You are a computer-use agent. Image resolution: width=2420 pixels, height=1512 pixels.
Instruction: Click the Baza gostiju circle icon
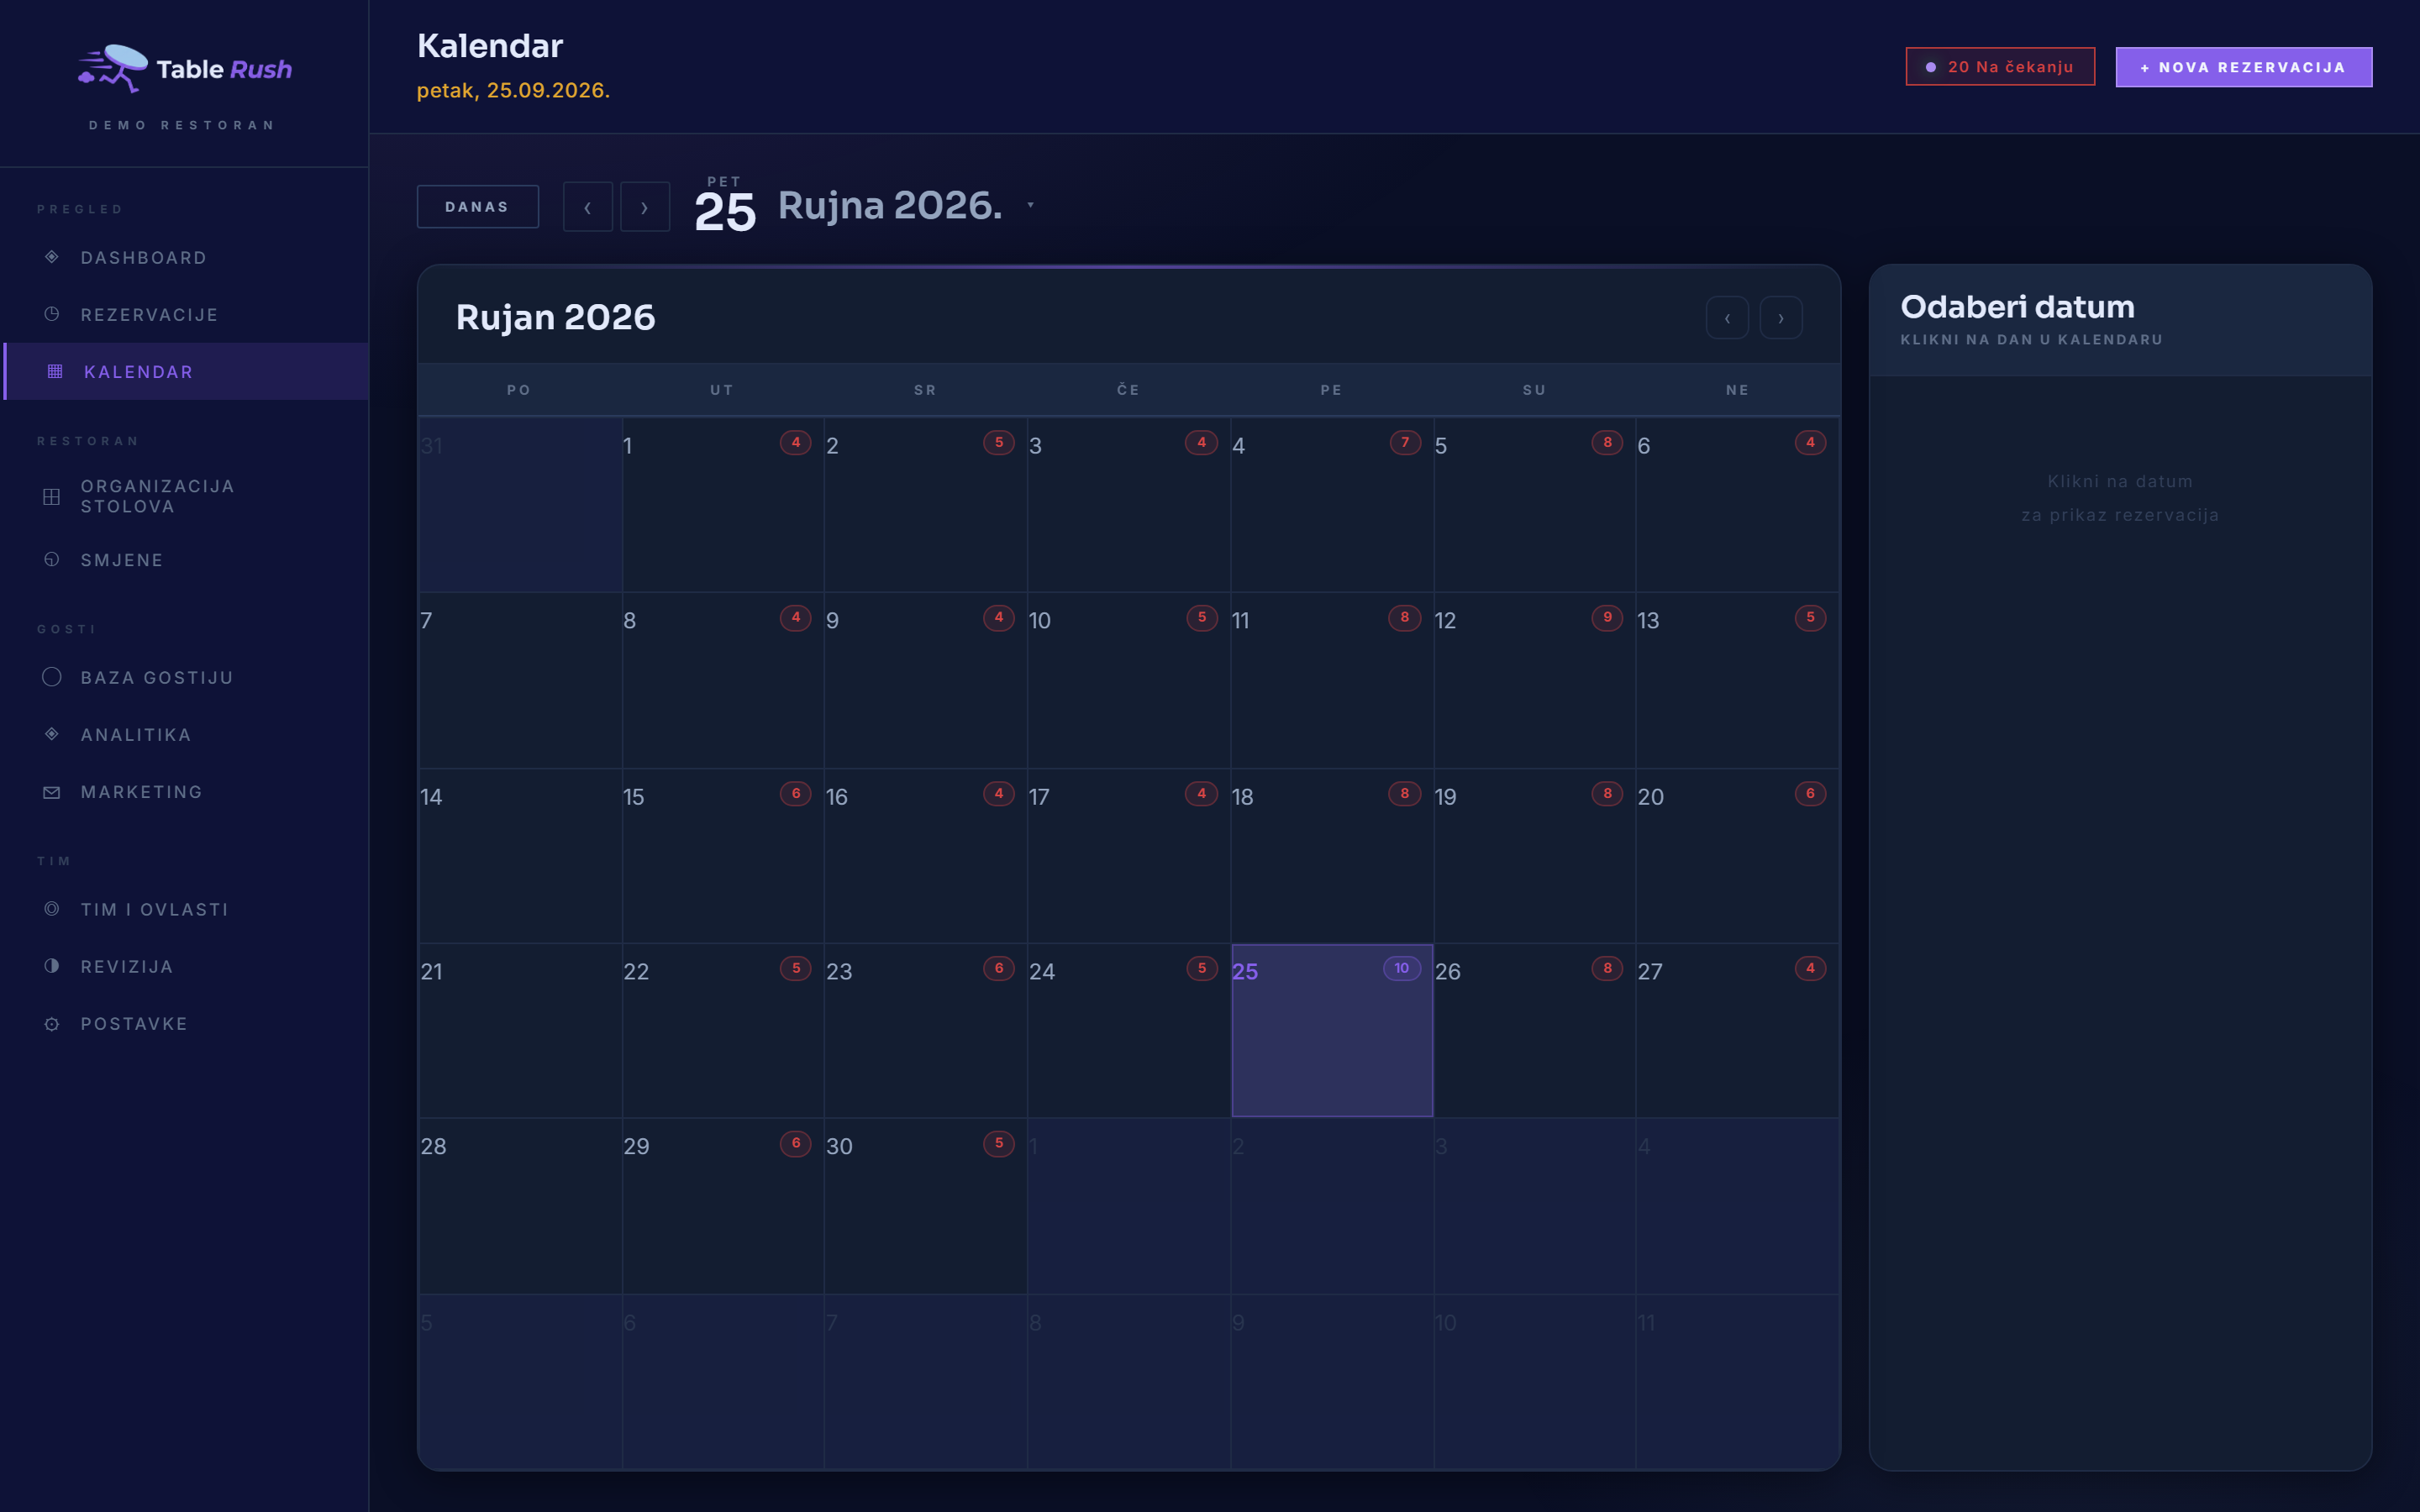point(52,677)
